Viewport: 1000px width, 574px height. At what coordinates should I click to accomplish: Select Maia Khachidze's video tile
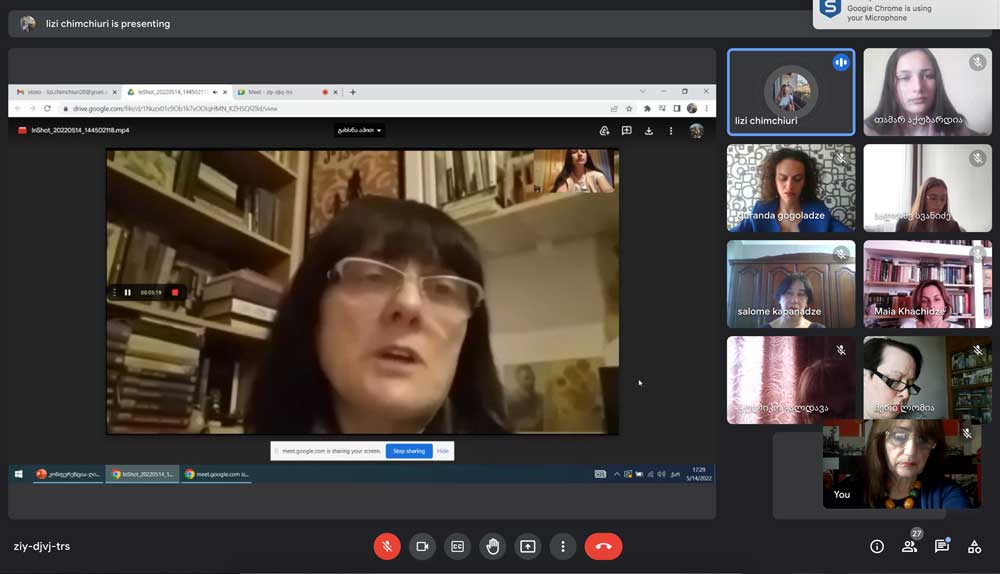click(x=927, y=284)
